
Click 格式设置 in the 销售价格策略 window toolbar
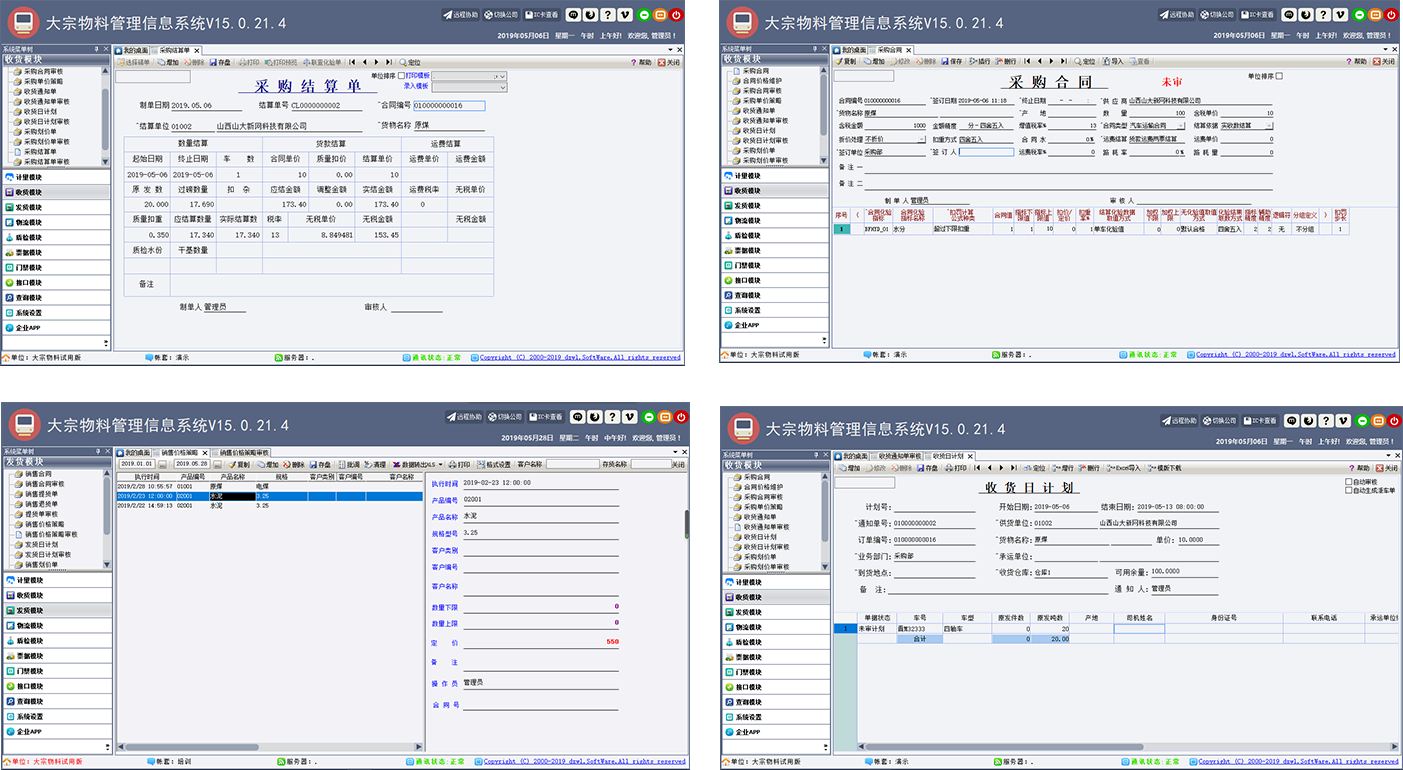(494, 464)
